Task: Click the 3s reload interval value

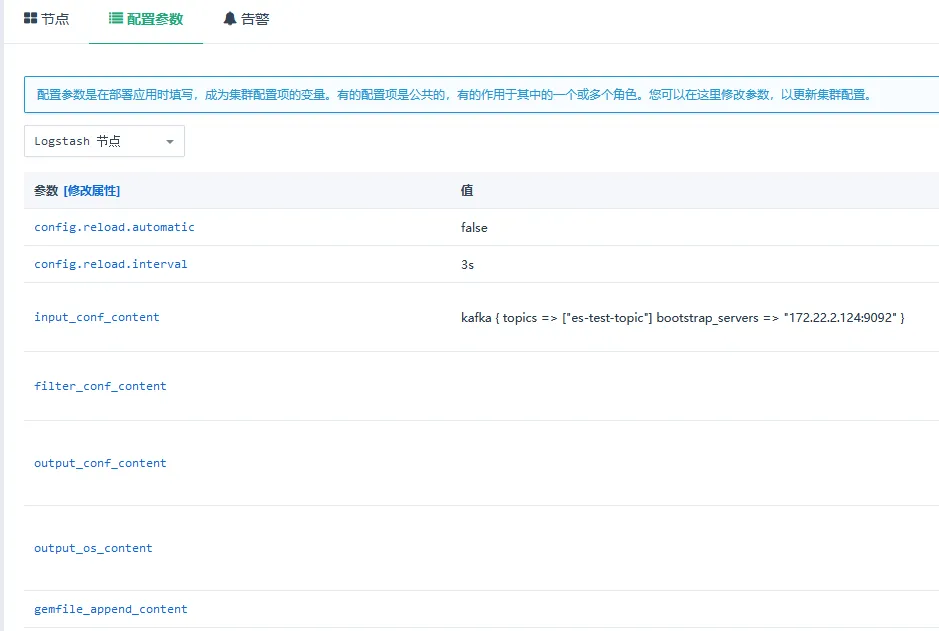Action: [x=467, y=265]
